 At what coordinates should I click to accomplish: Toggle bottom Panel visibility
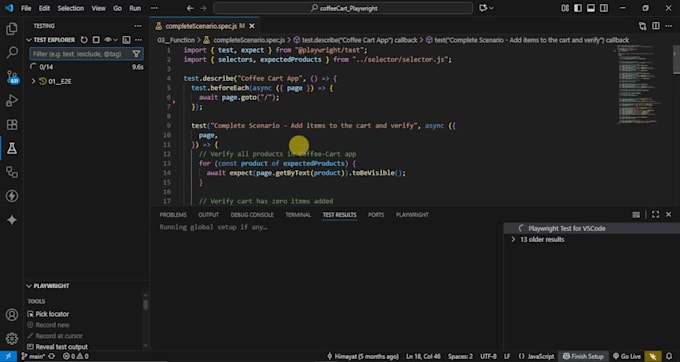pos(591,8)
